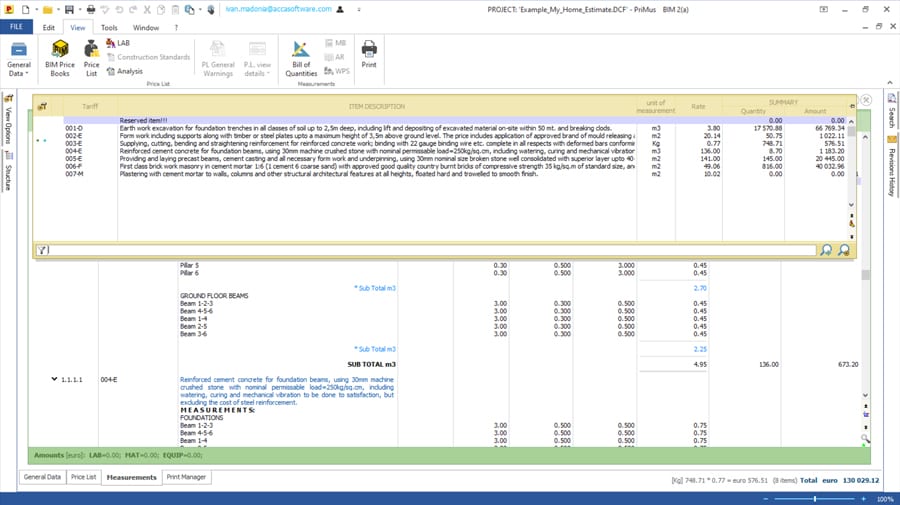Open a file using the folder icon
Viewport: 900px width, 505px height.
48,9
